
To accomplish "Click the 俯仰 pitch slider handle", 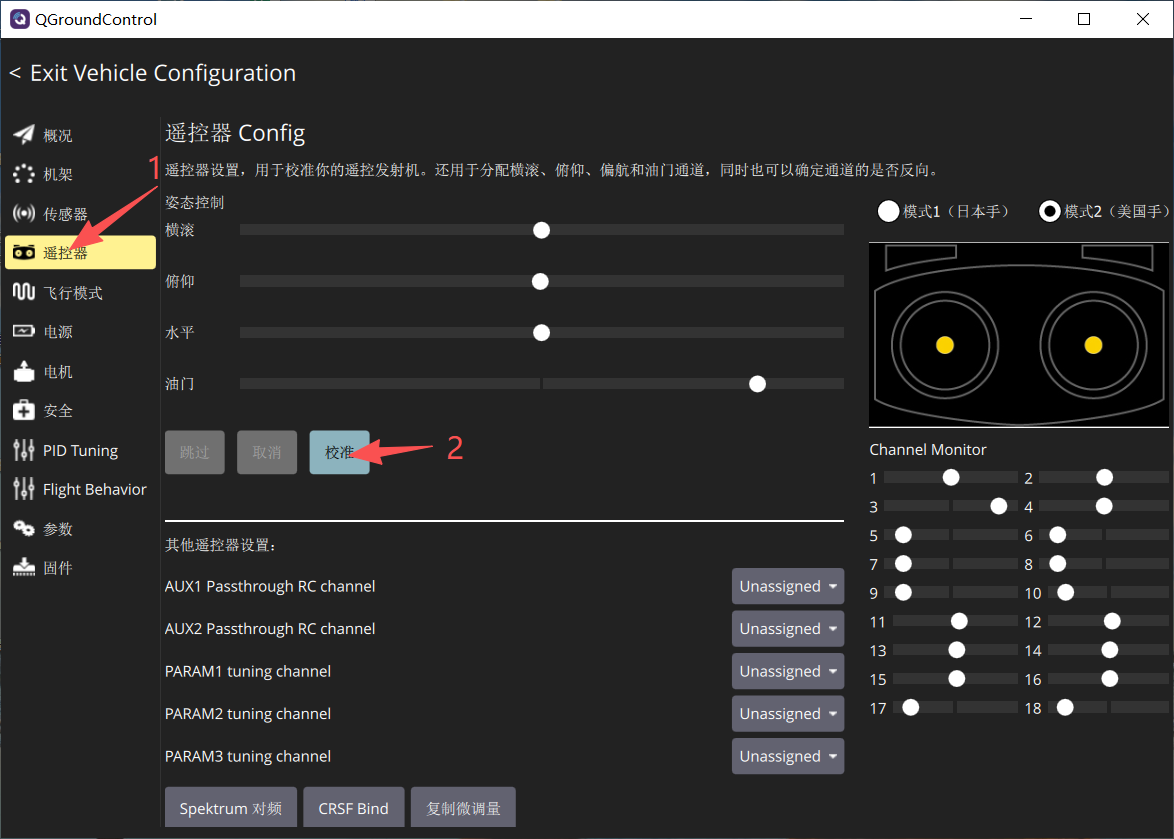I will click(540, 281).
